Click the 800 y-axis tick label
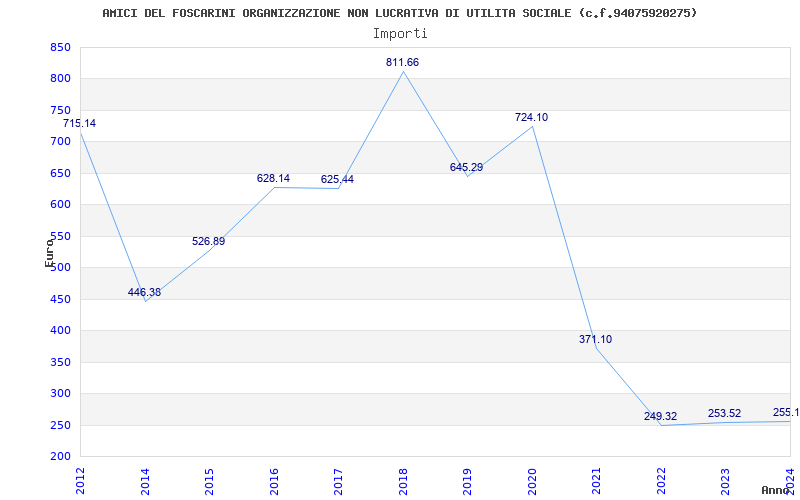 [x=60, y=79]
